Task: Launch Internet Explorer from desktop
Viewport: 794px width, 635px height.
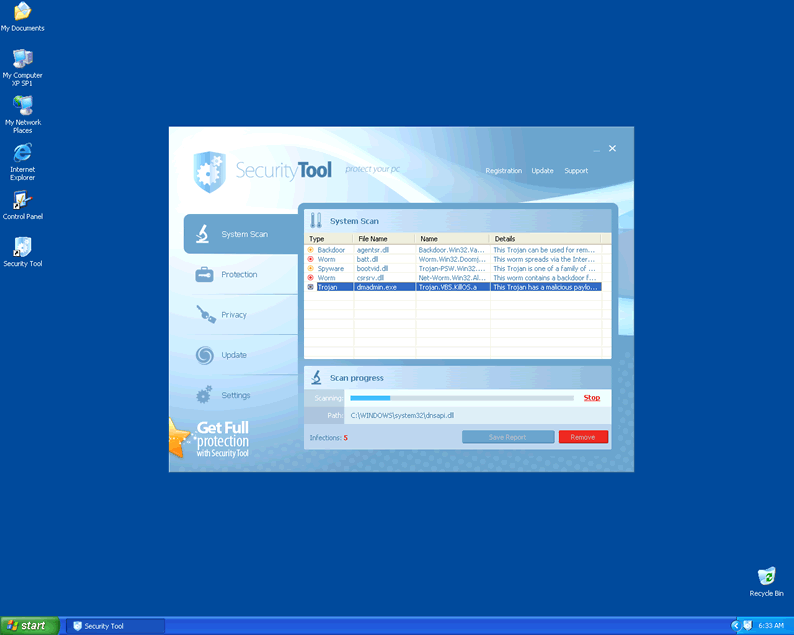Action: 22,154
